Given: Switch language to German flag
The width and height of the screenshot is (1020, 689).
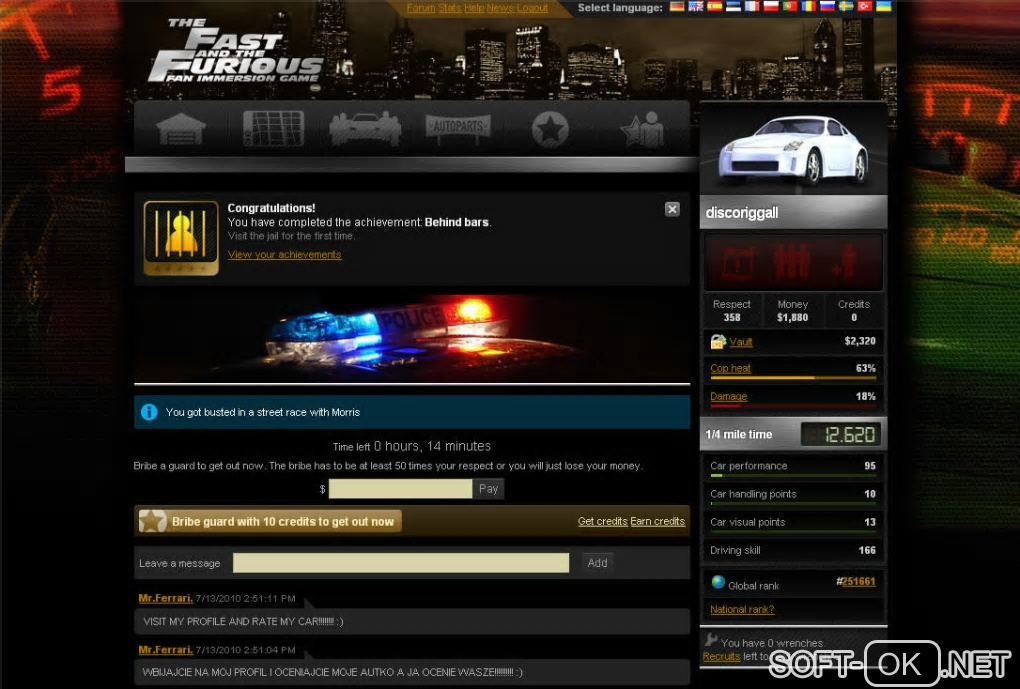Looking at the screenshot, I should [x=677, y=7].
